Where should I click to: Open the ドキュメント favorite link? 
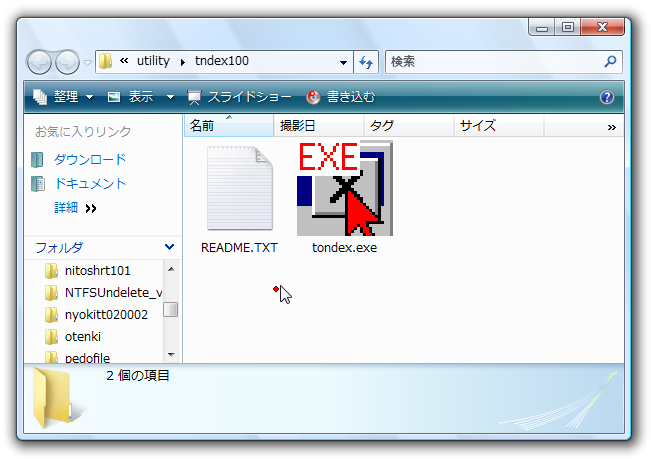click(x=90, y=183)
